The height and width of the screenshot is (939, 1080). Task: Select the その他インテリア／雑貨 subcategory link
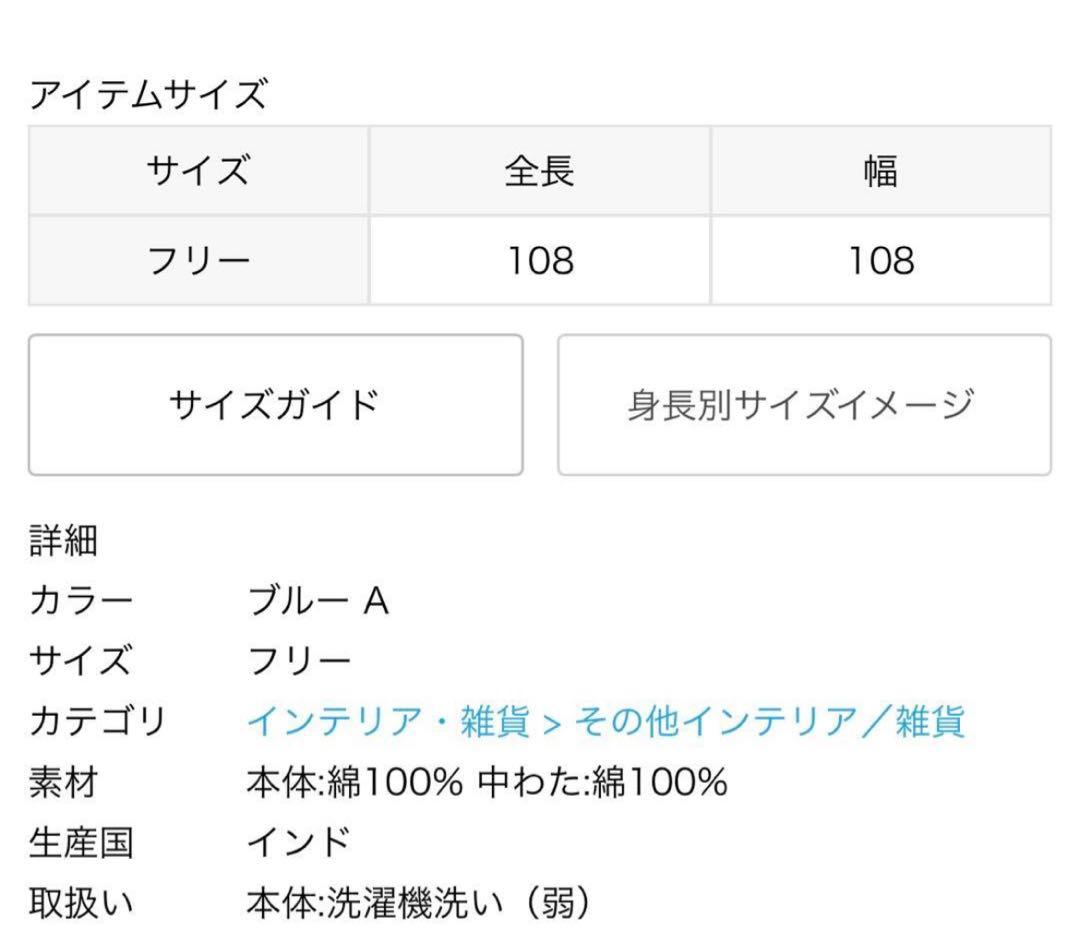click(766, 724)
